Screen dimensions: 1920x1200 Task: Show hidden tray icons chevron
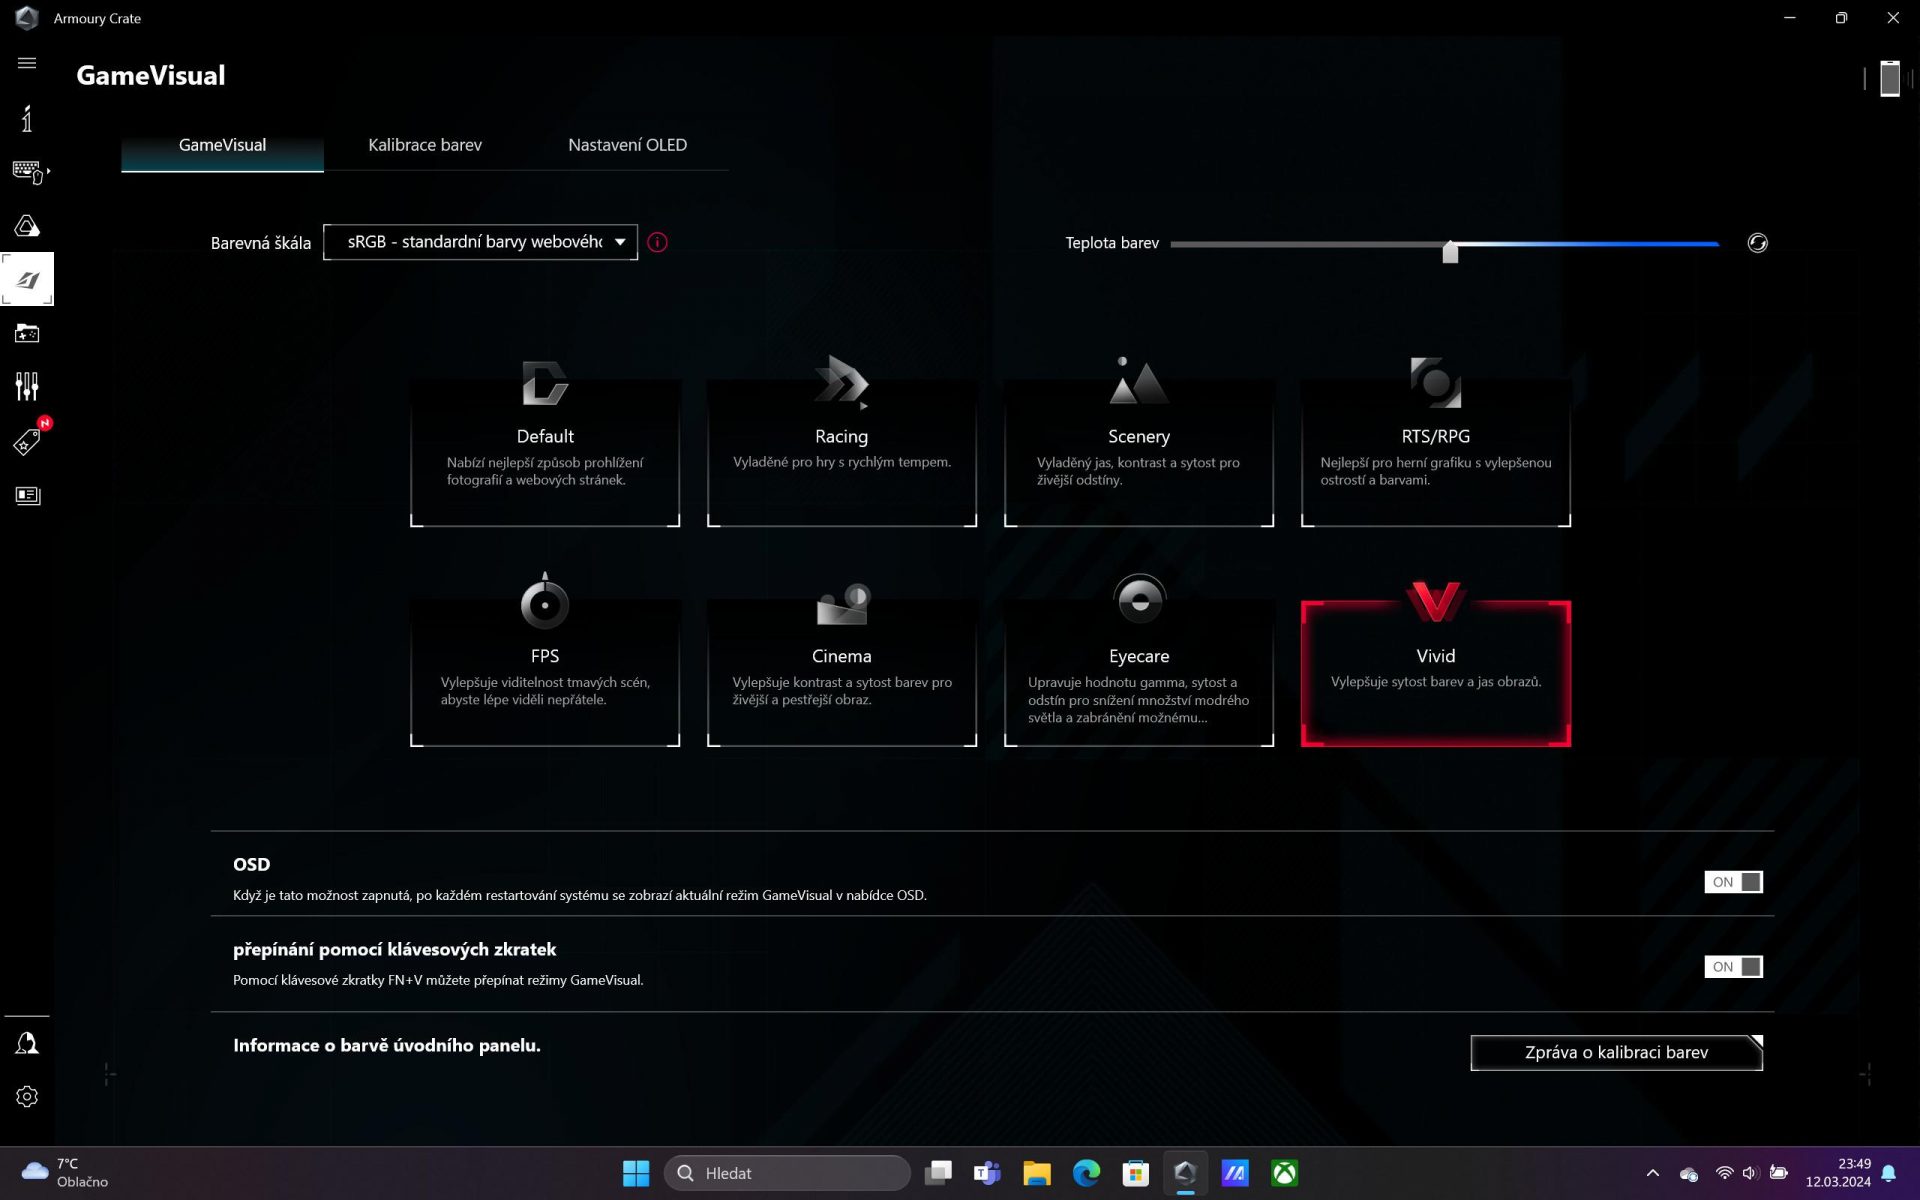pyautogui.click(x=1652, y=1173)
